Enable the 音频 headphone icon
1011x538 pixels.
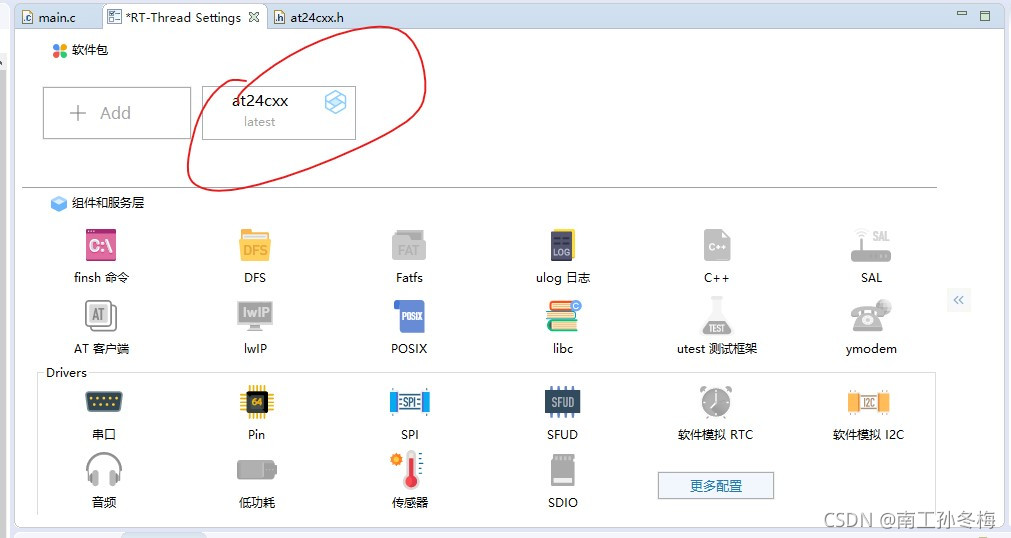click(x=104, y=470)
